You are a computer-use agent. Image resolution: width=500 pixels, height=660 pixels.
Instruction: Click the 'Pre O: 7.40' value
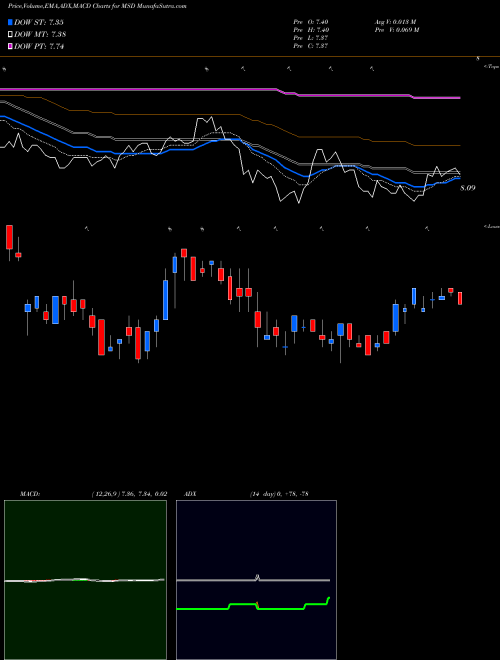pos(311,22)
